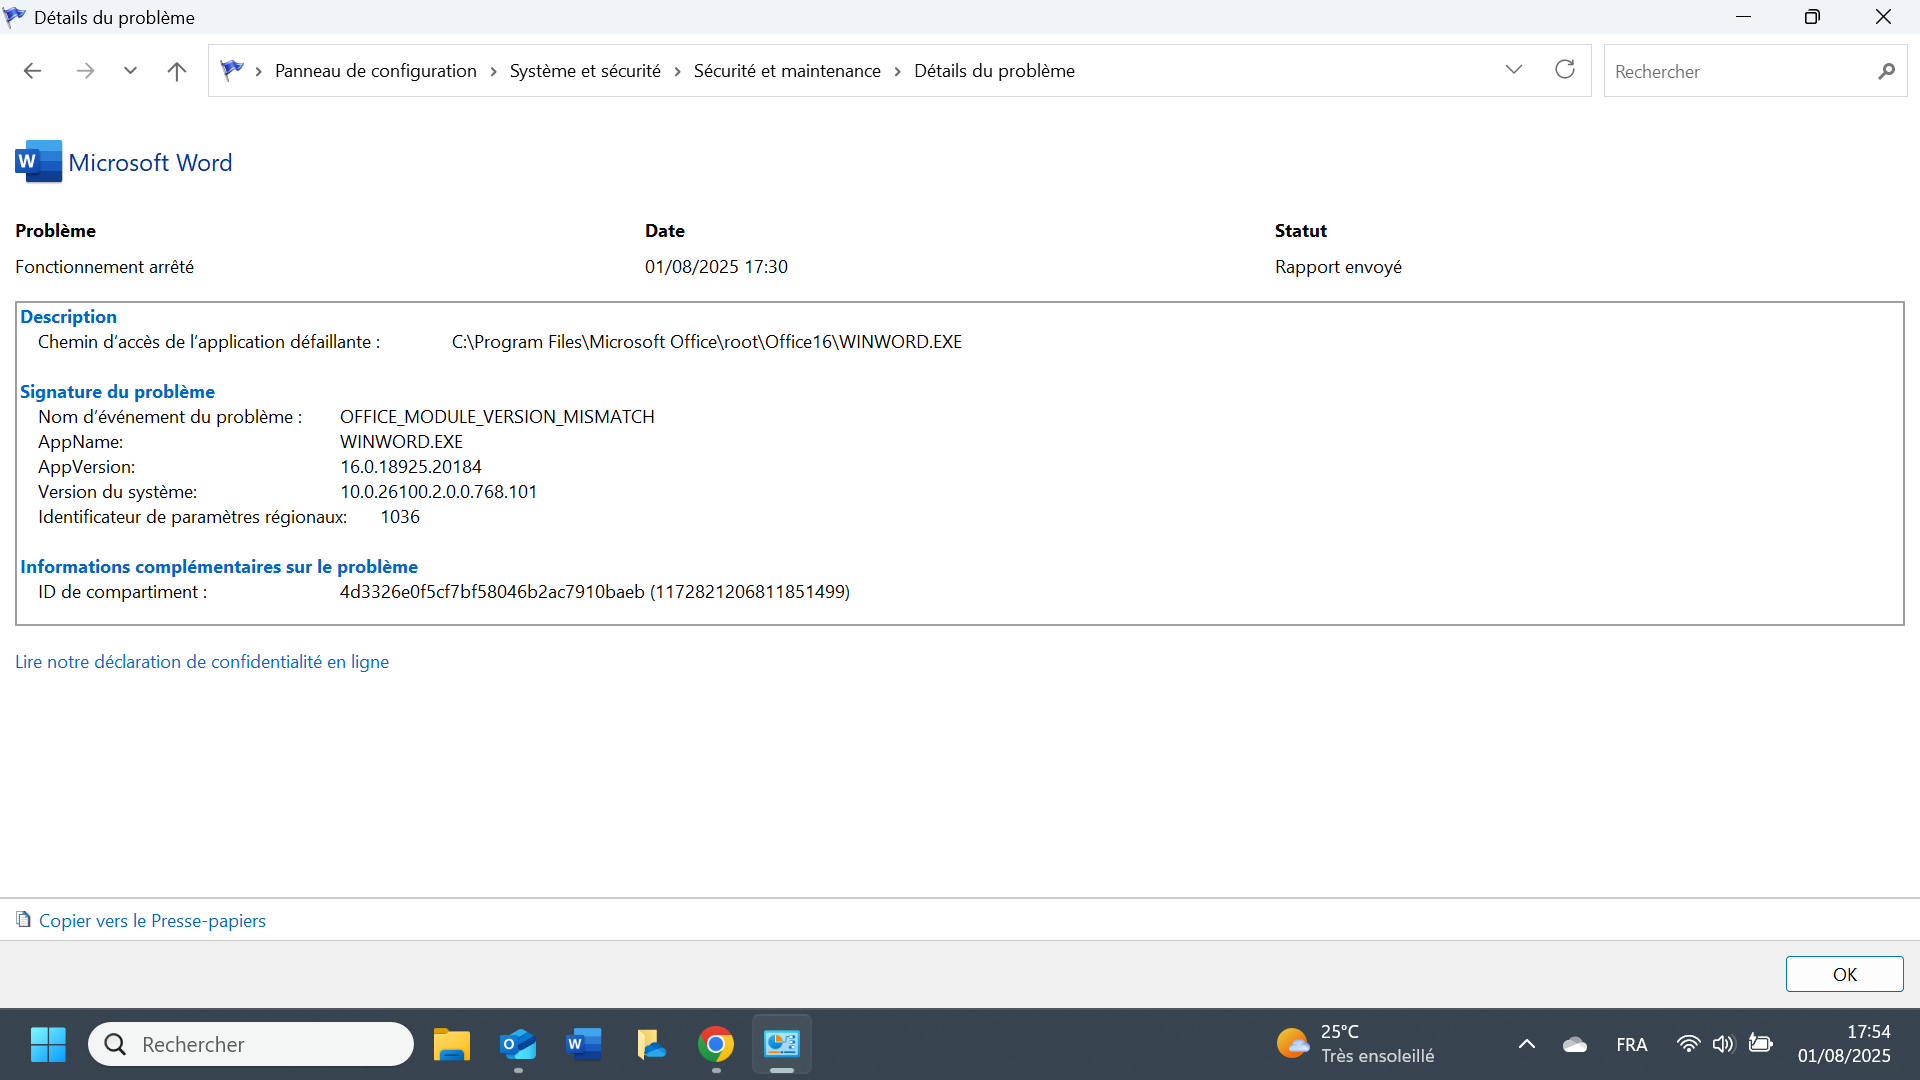Switch the FRA input language
The image size is (1920, 1080).
coord(1631,1044)
